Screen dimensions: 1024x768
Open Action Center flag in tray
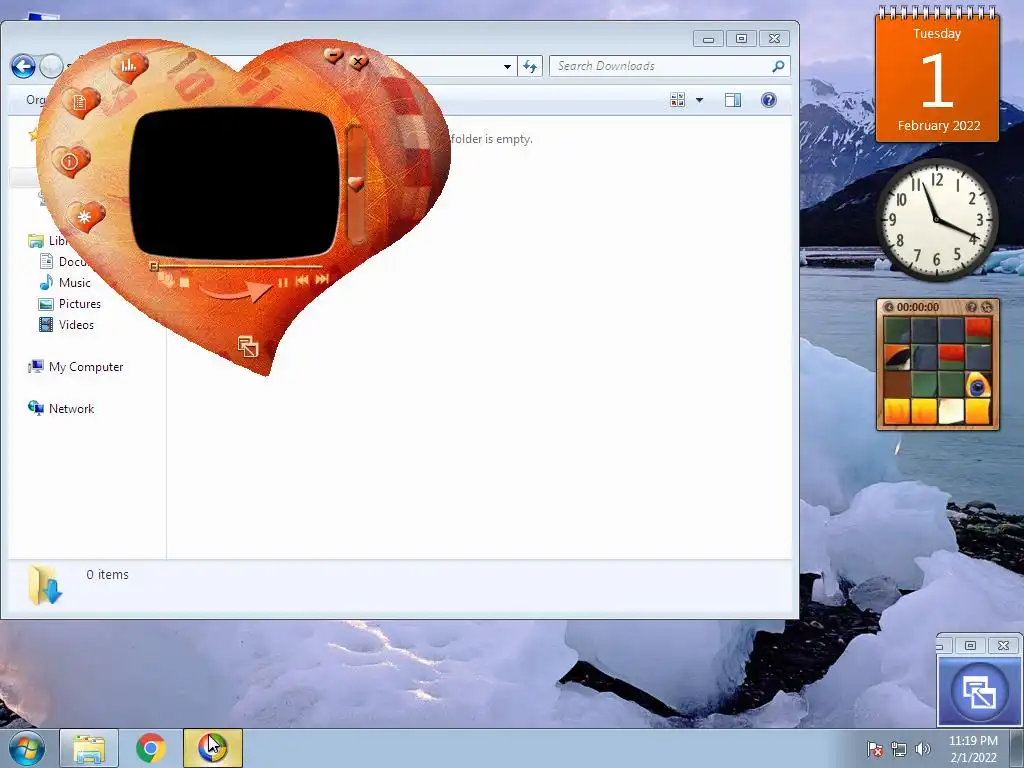click(x=875, y=749)
